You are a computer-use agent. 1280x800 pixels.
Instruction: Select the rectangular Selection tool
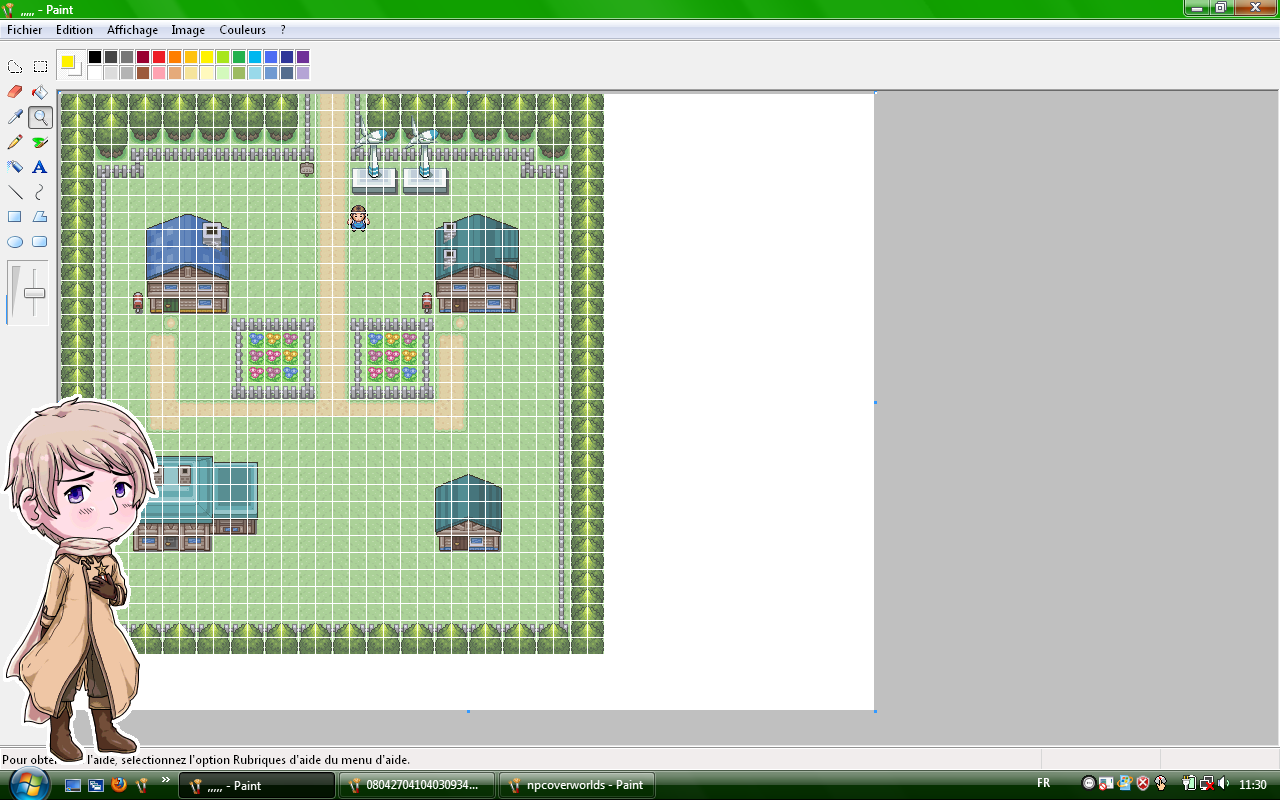(x=40, y=67)
